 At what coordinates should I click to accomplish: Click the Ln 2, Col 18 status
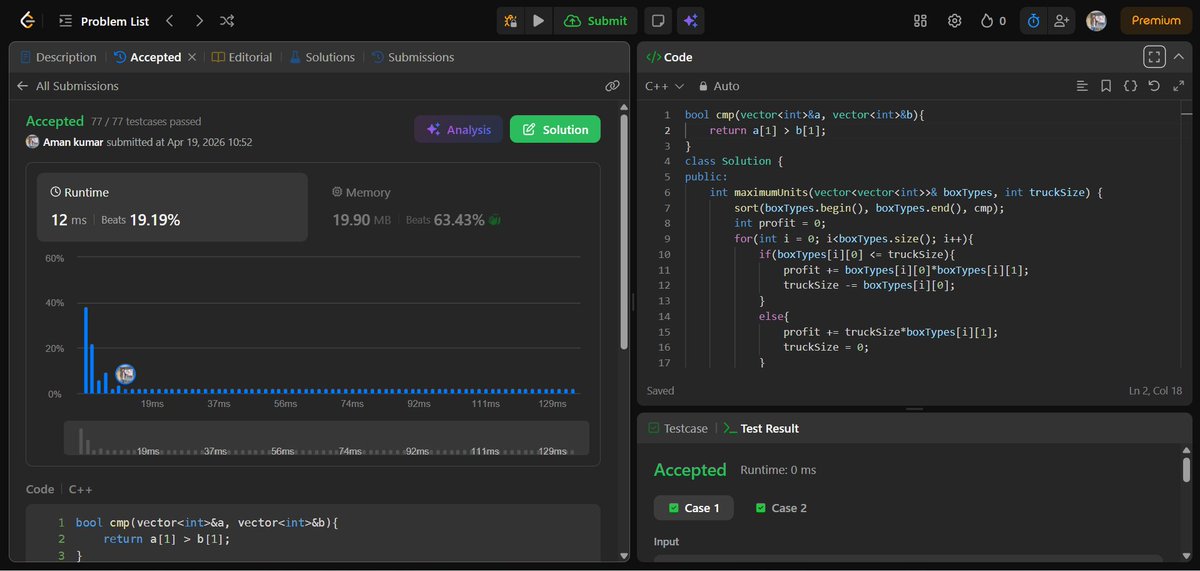(1155, 391)
